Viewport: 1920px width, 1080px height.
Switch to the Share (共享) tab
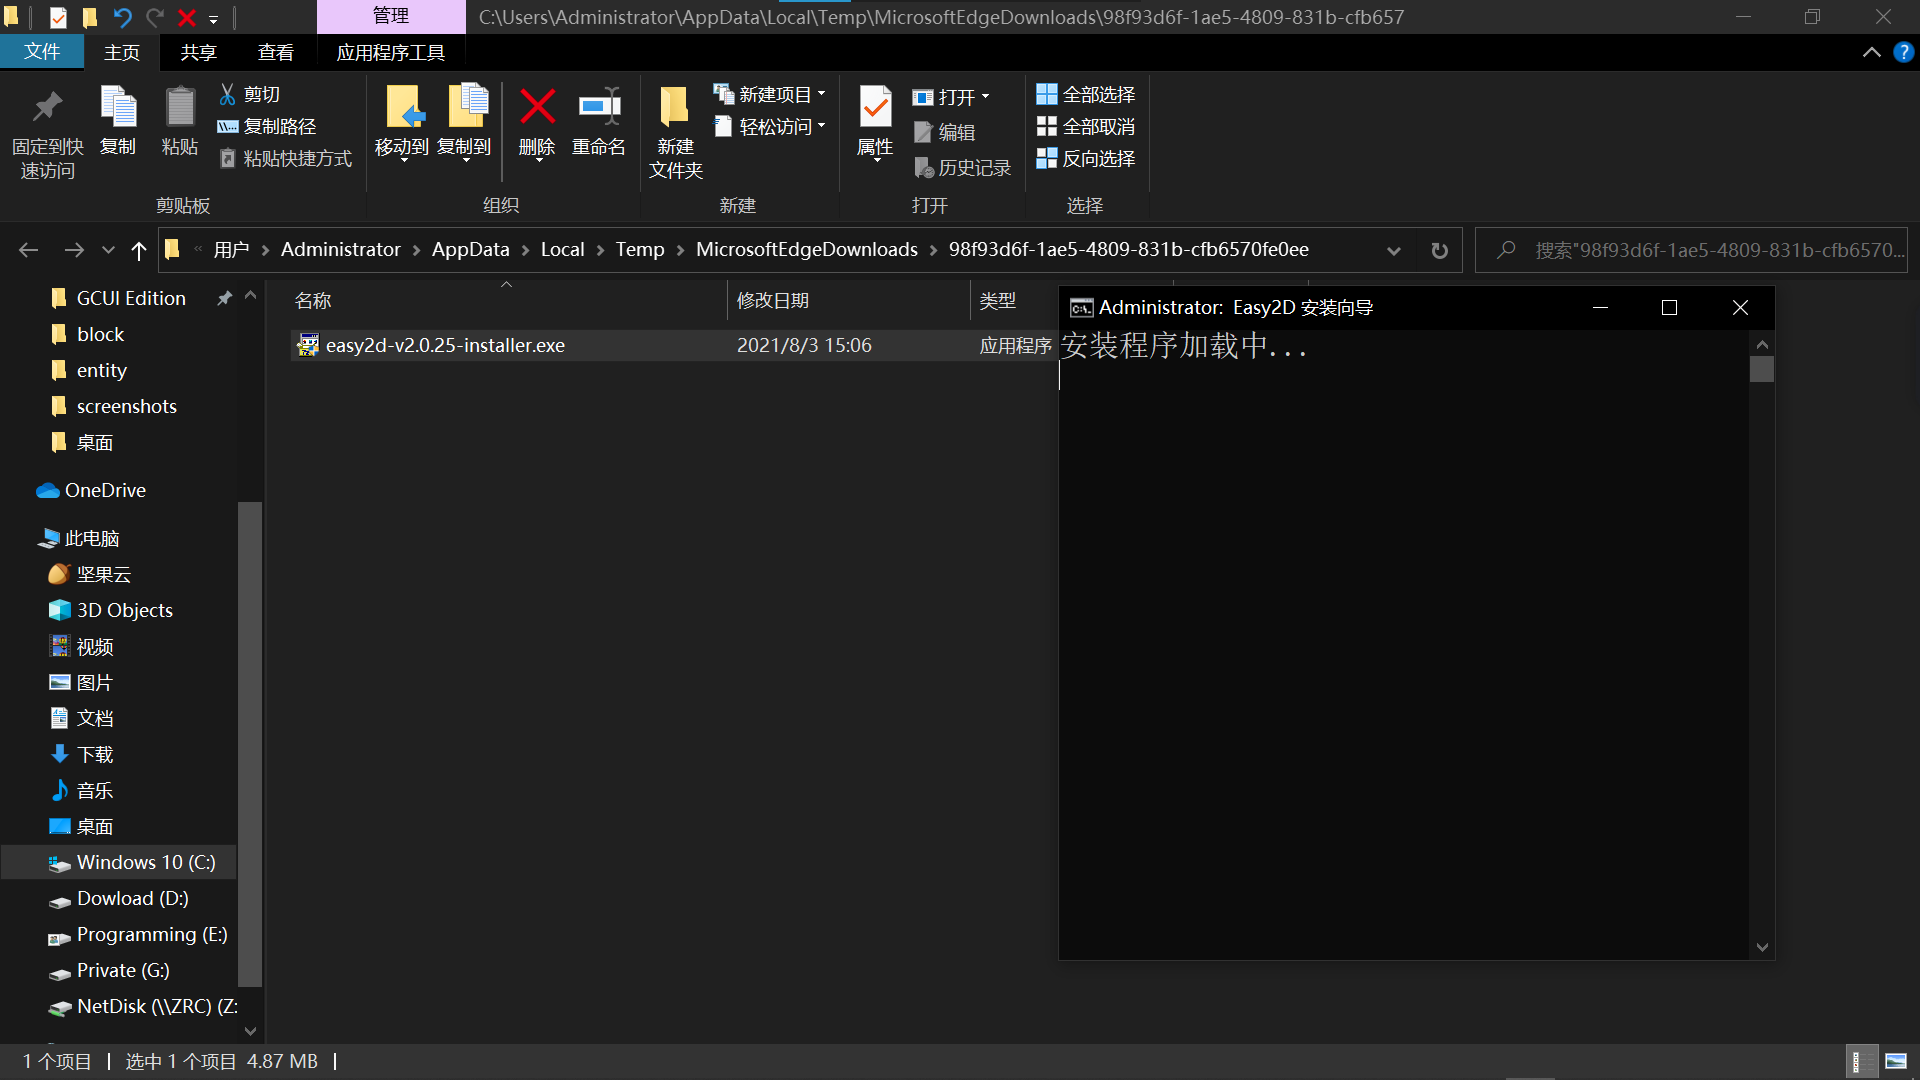point(198,52)
